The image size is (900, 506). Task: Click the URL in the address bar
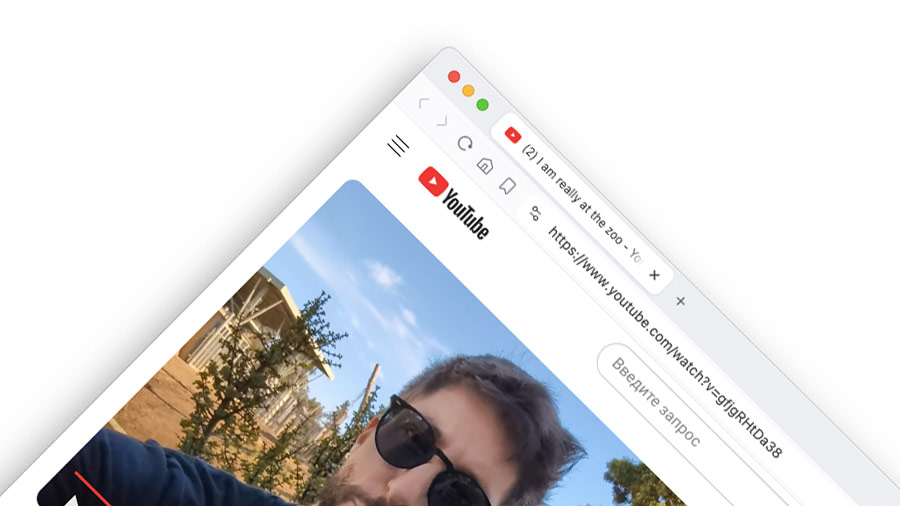(665, 342)
